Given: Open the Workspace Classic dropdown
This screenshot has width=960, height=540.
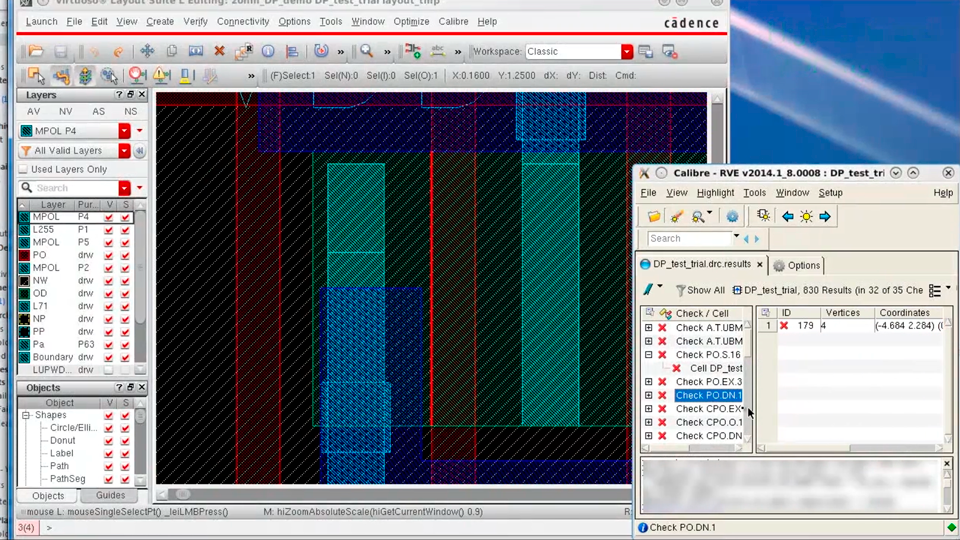Looking at the screenshot, I should [x=626, y=51].
